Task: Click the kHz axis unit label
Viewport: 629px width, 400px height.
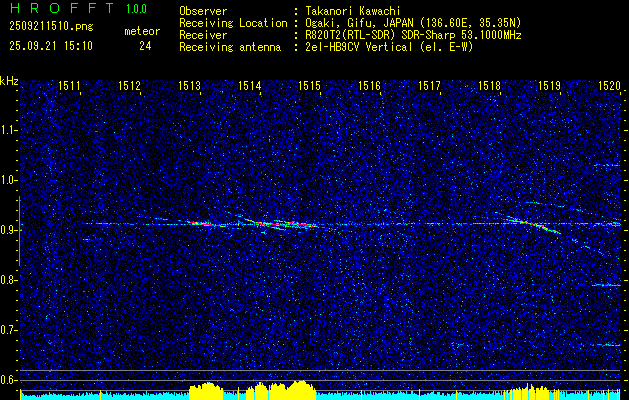Action: pos(9,81)
